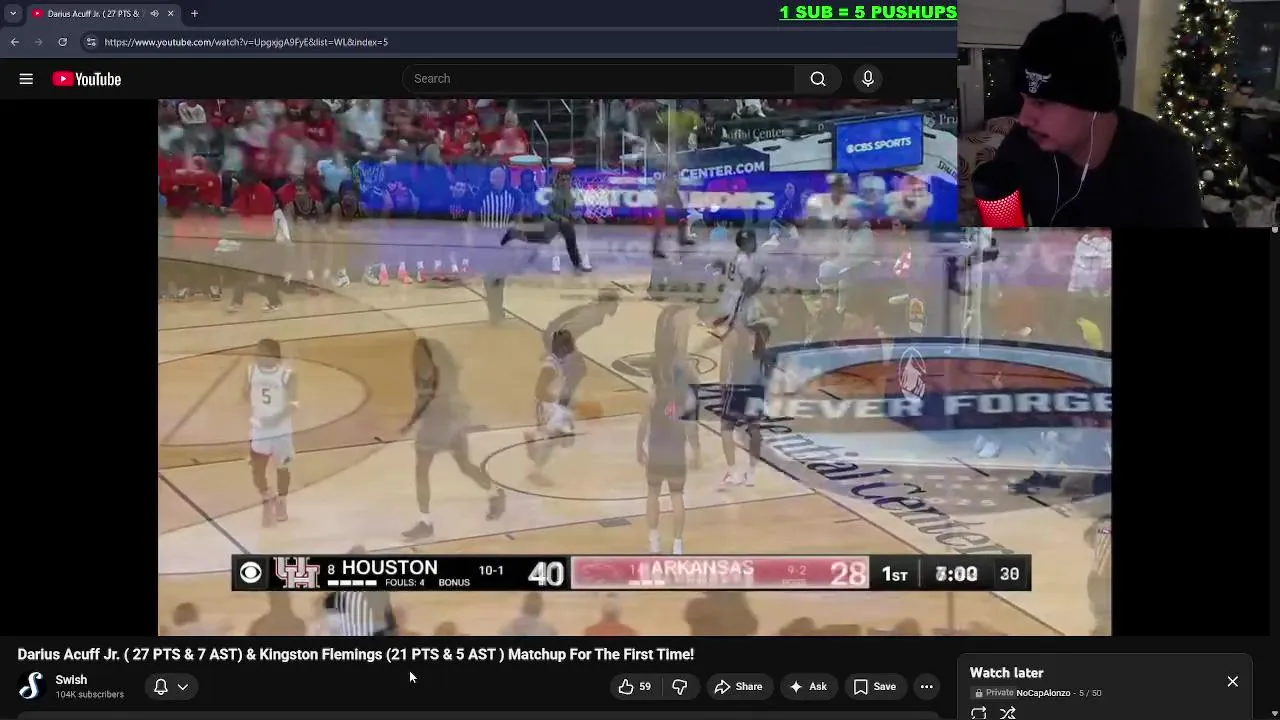The image size is (1280, 720).
Task: Switch to the Darius Acuff Jr. tab
Action: click(x=95, y=13)
